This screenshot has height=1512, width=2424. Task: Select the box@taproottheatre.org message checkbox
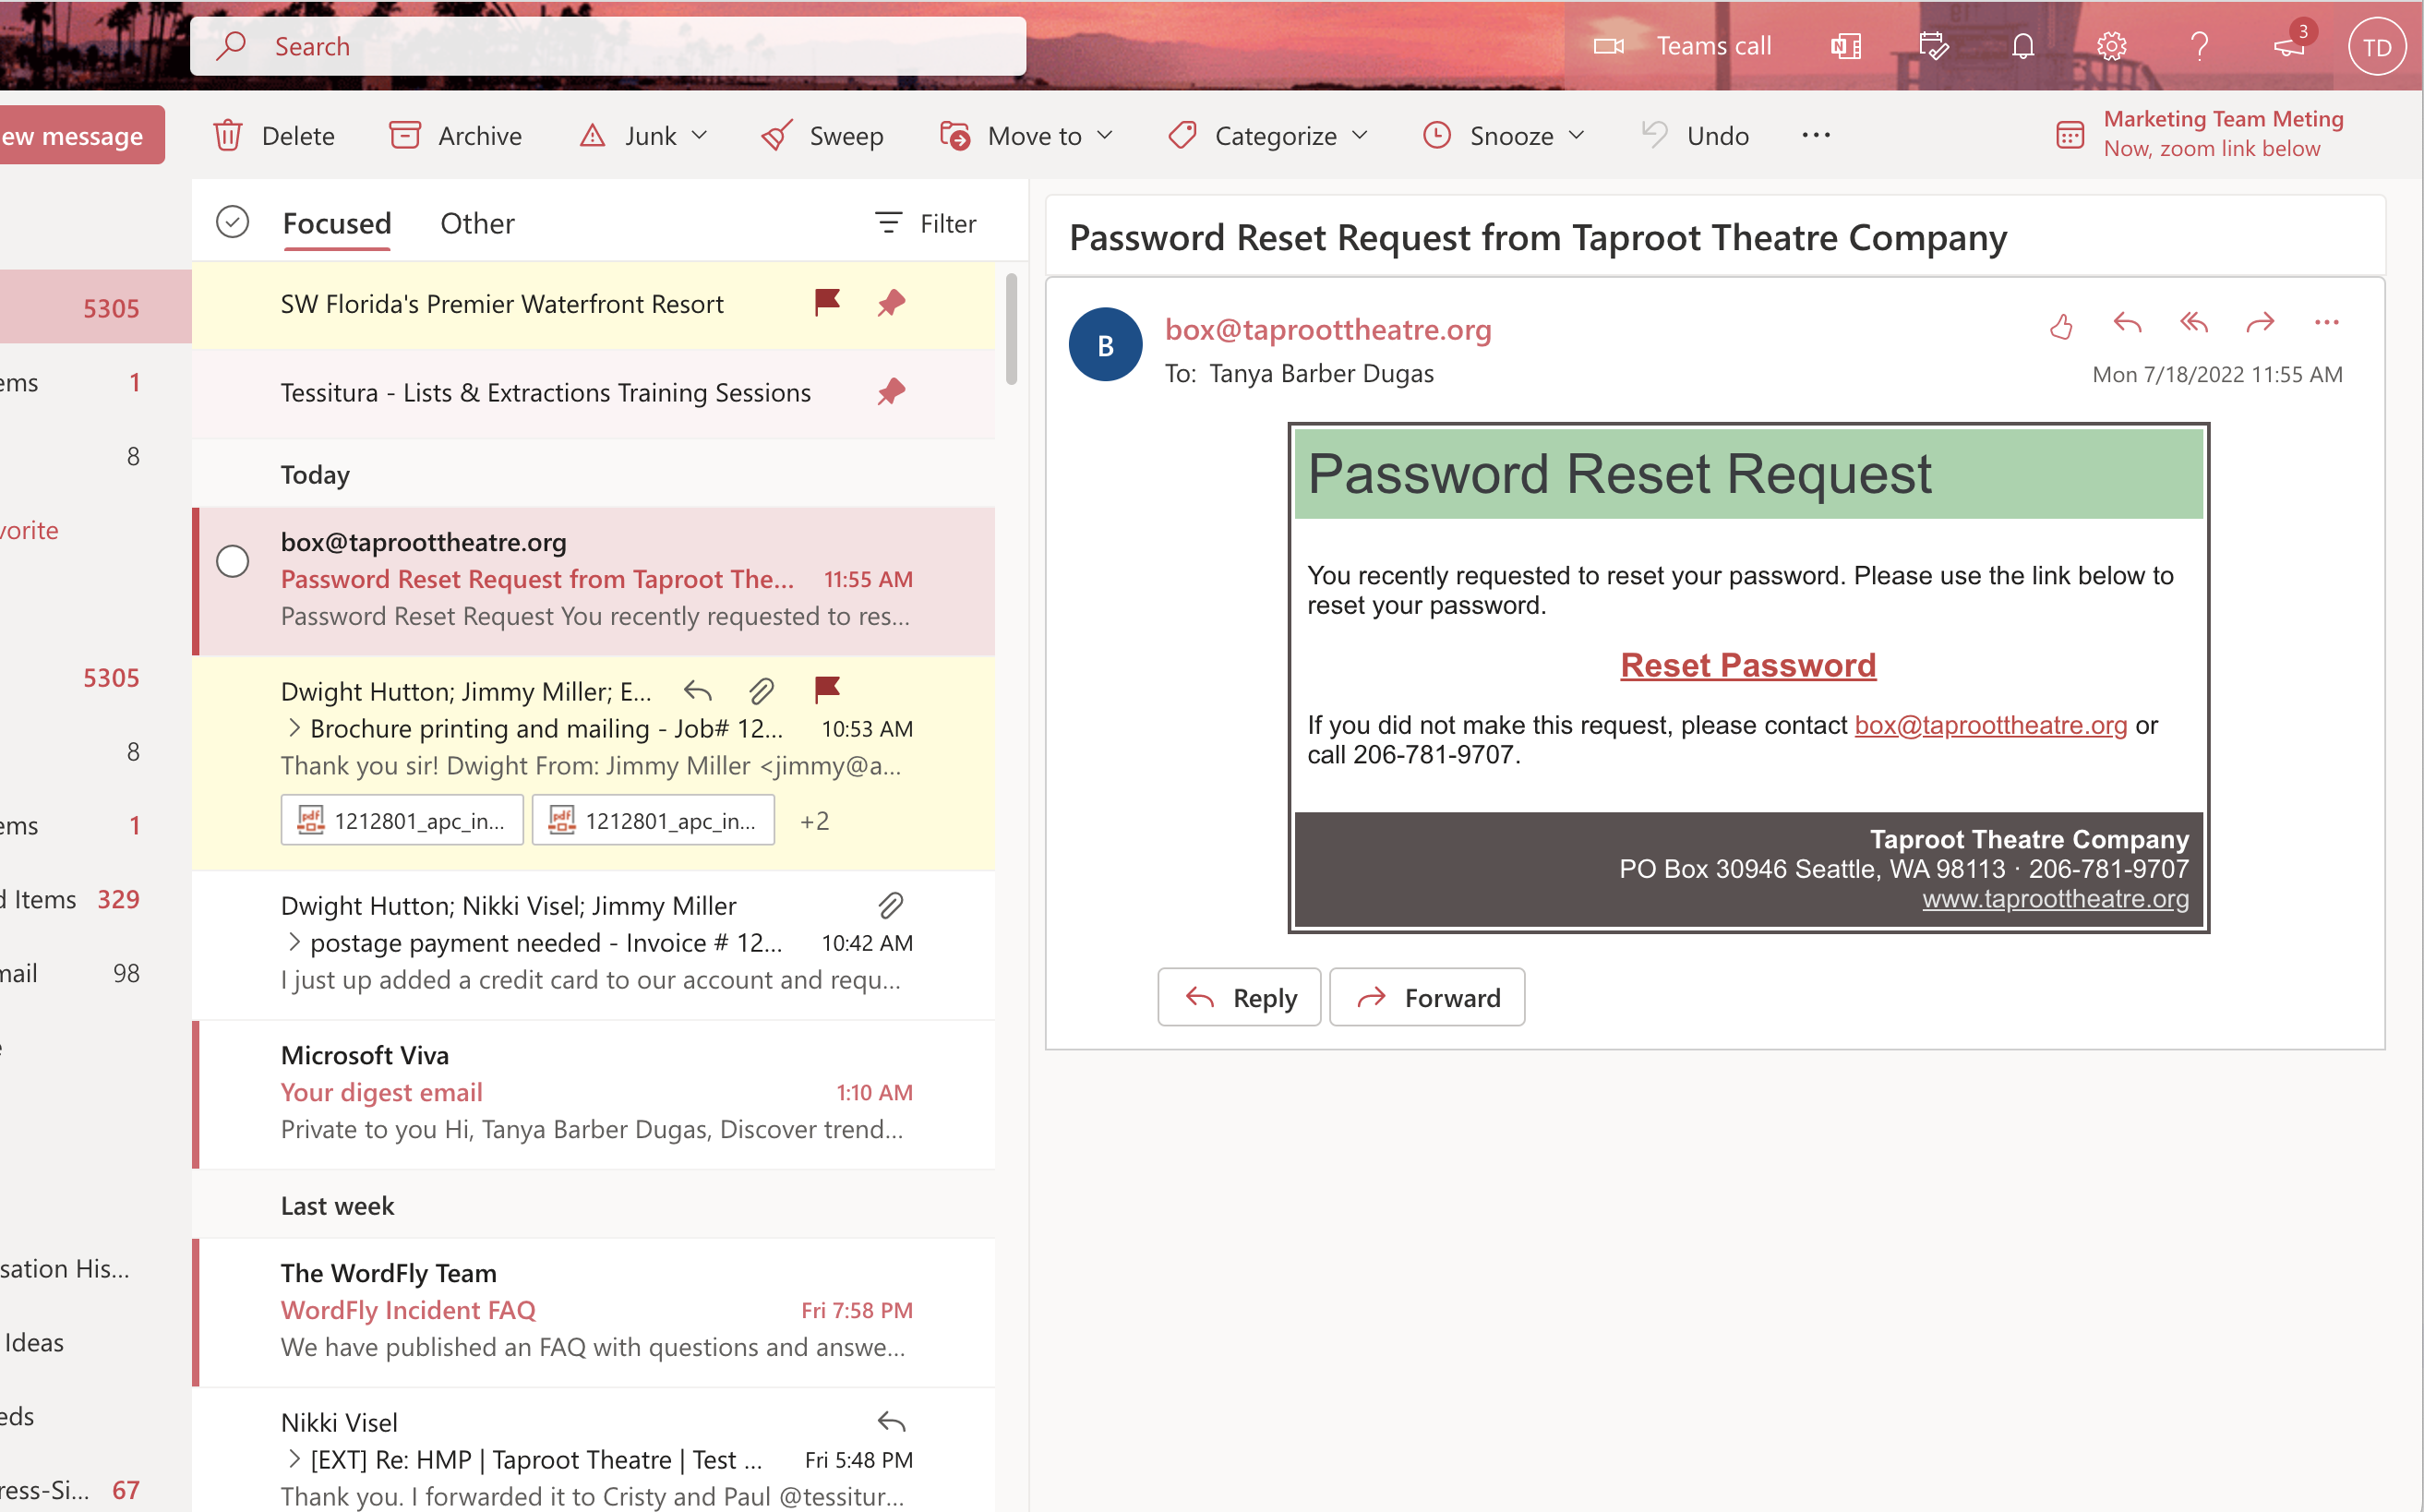click(232, 561)
